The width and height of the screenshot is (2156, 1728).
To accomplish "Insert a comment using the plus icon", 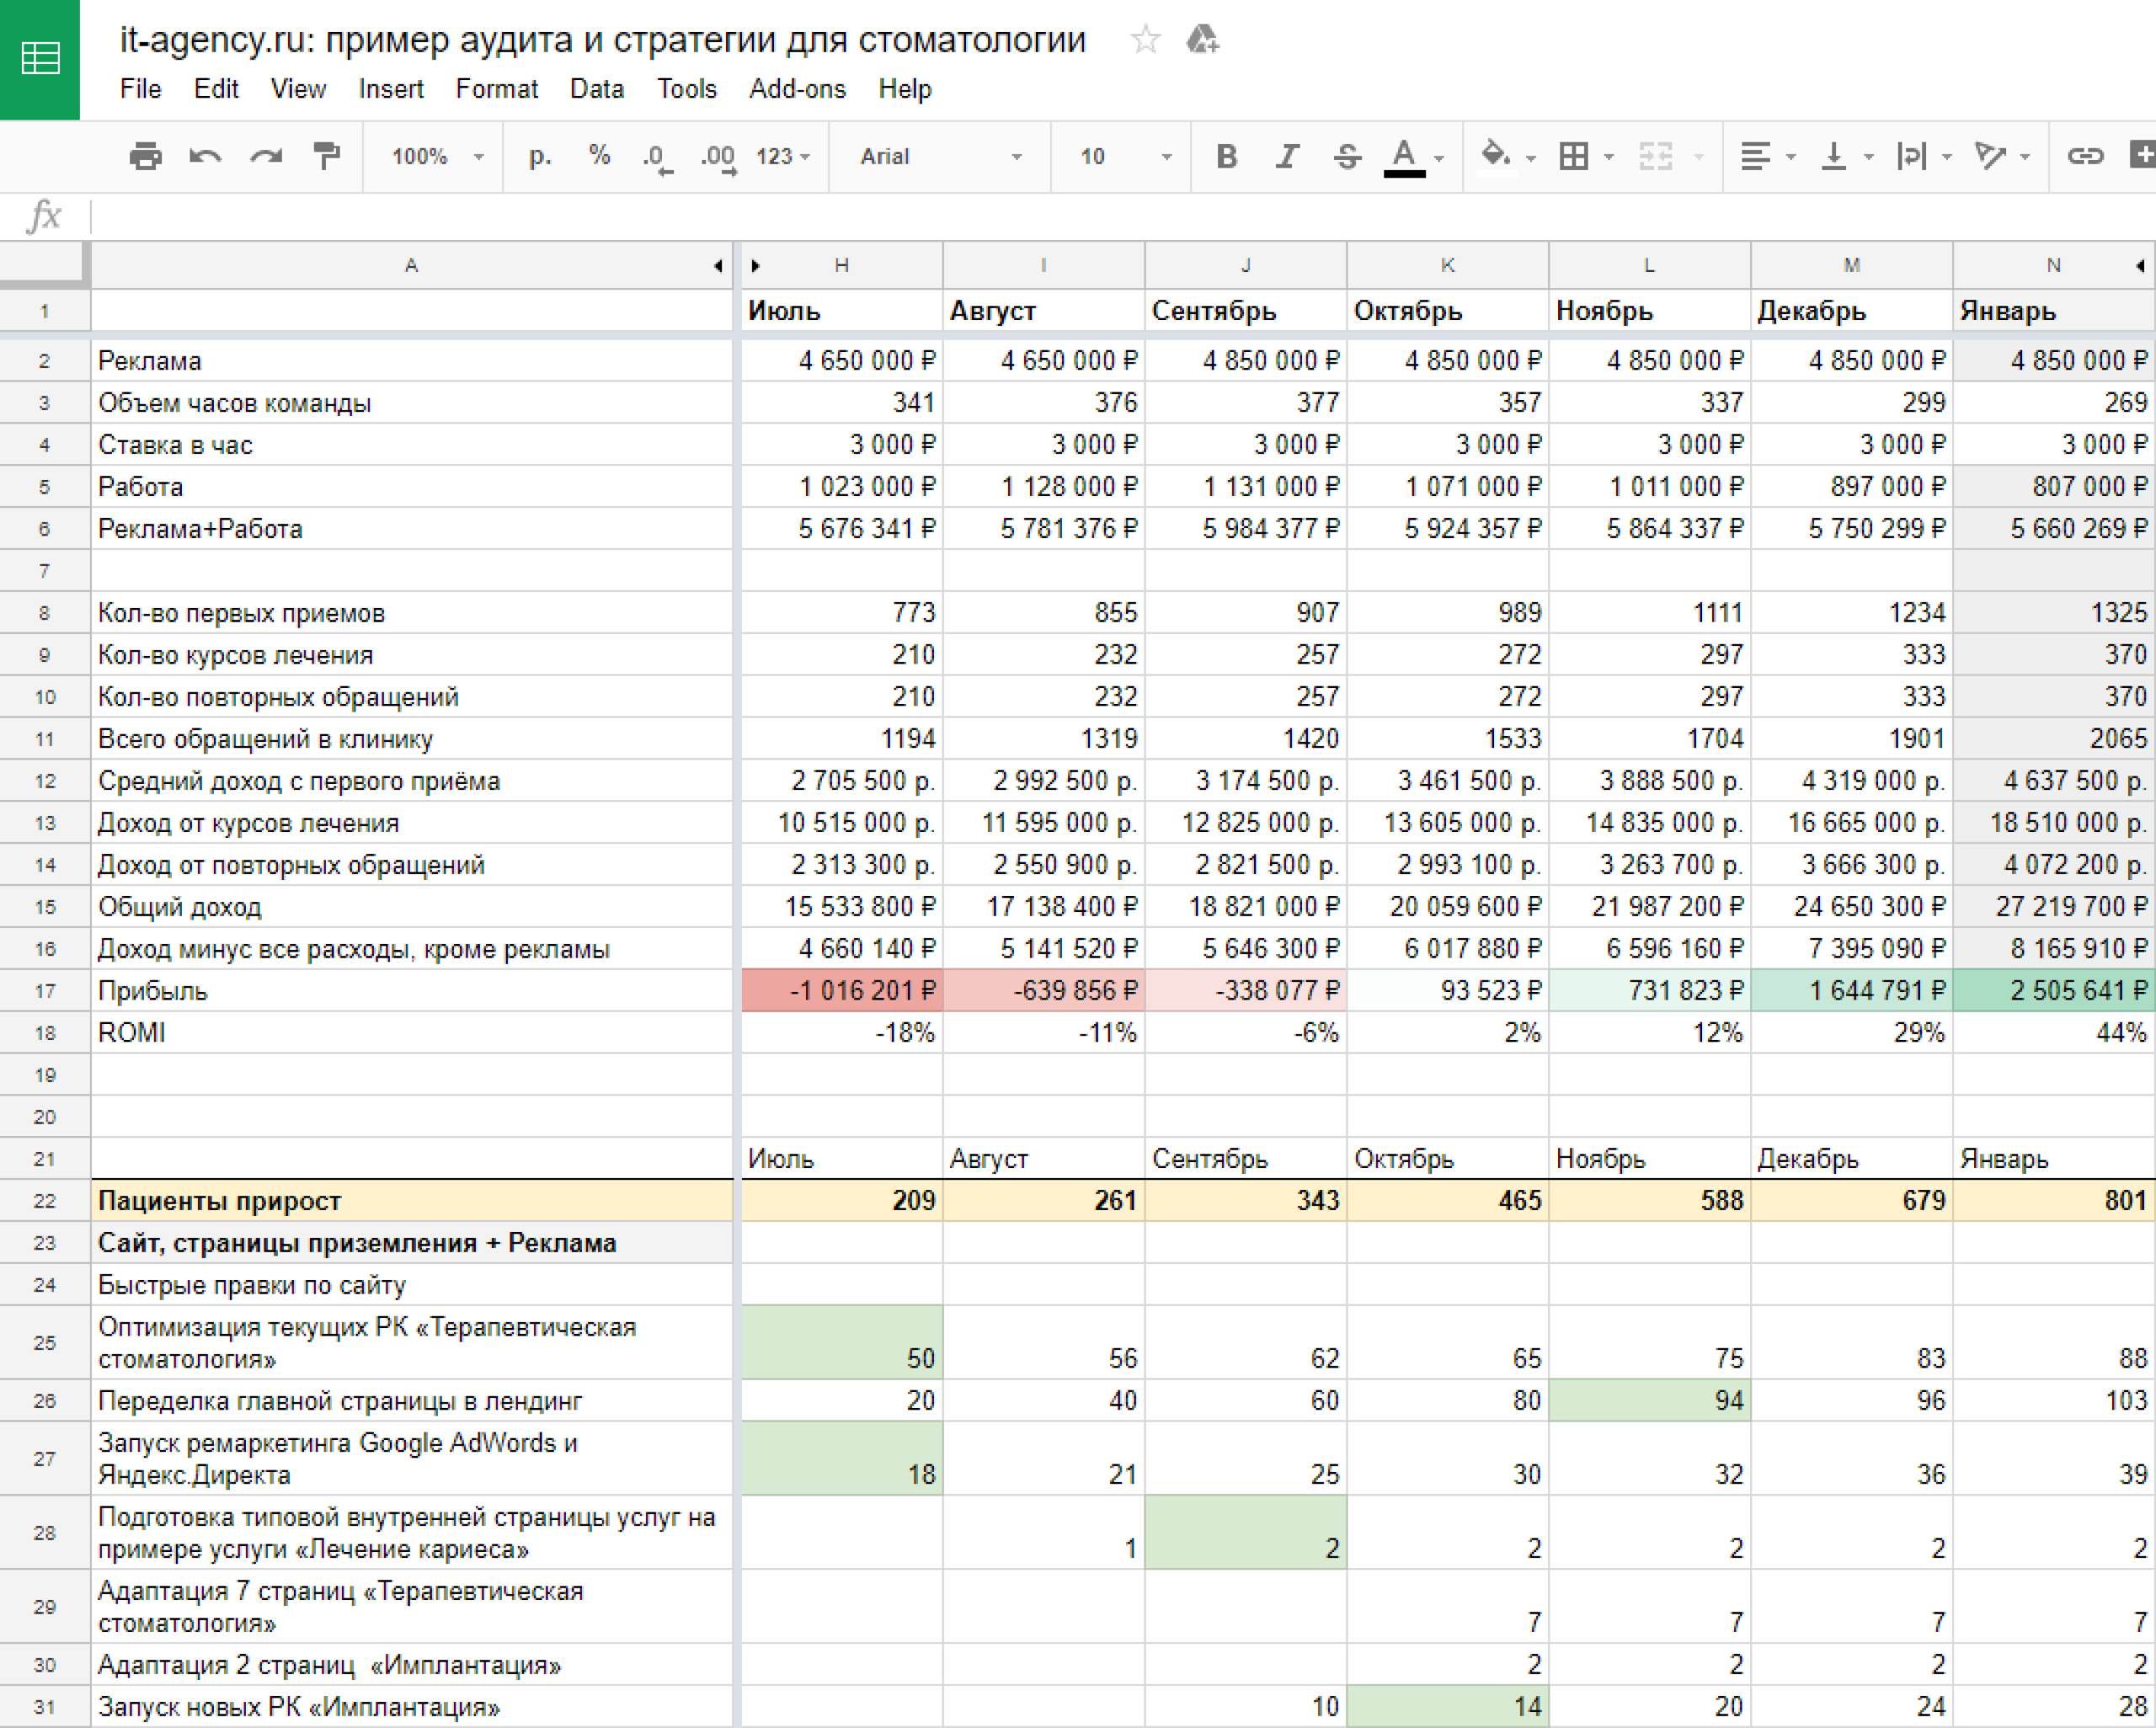I will click(x=2142, y=156).
